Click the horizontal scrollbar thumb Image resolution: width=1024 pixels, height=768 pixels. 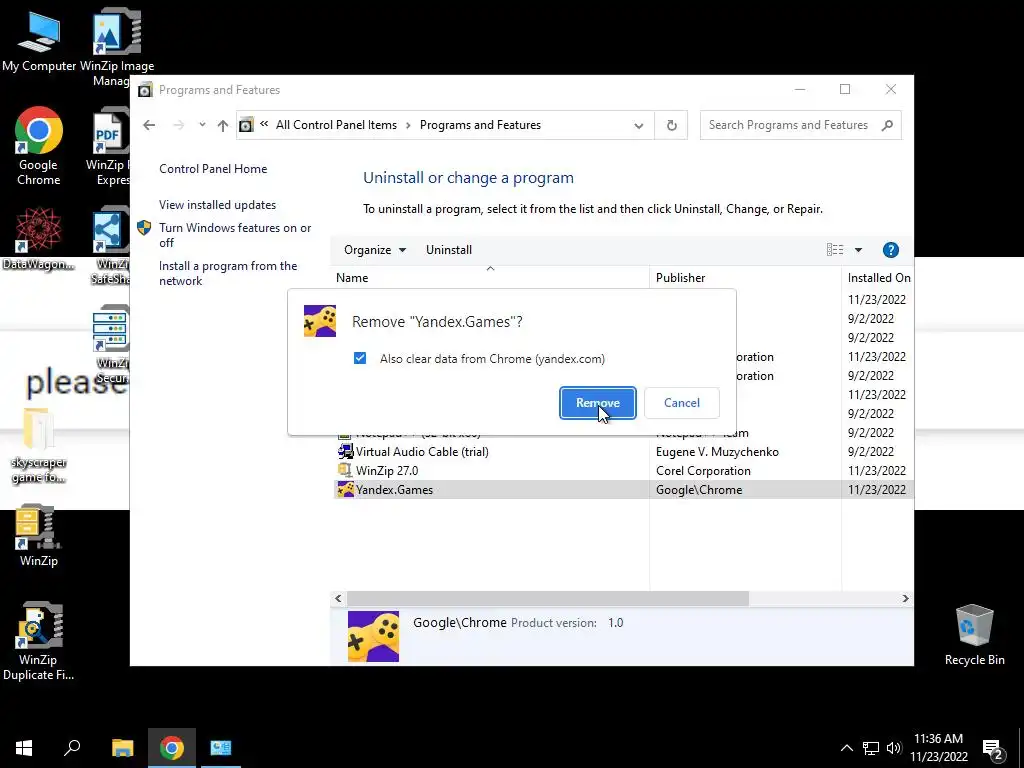[x=547, y=598]
